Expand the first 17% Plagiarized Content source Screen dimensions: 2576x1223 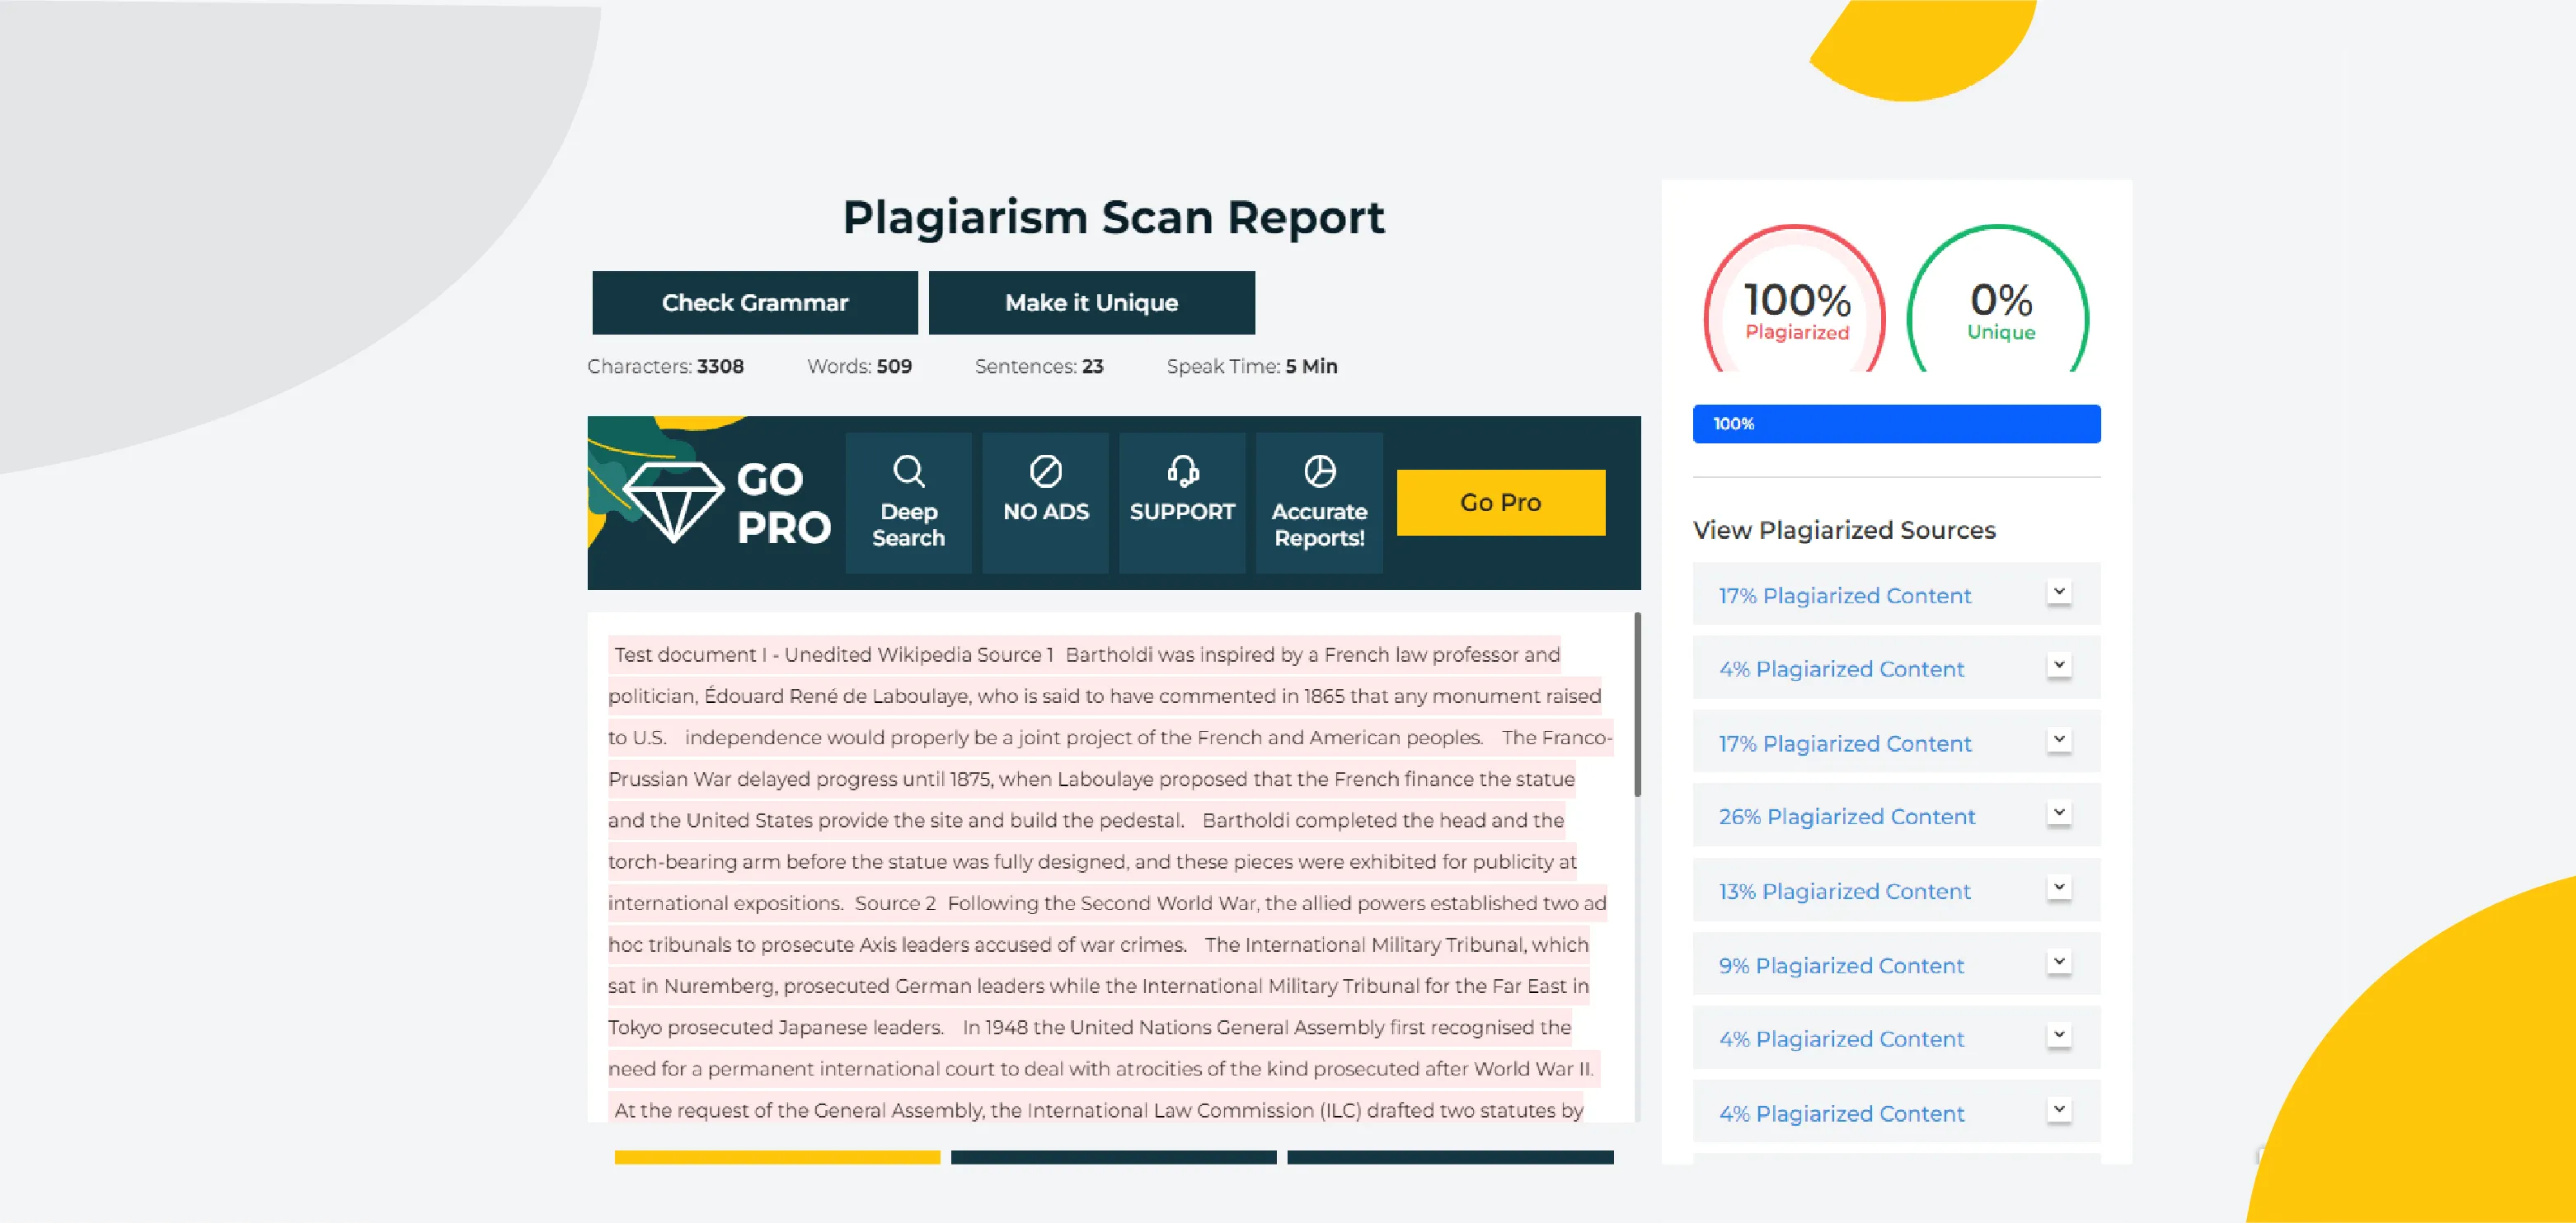(2059, 592)
